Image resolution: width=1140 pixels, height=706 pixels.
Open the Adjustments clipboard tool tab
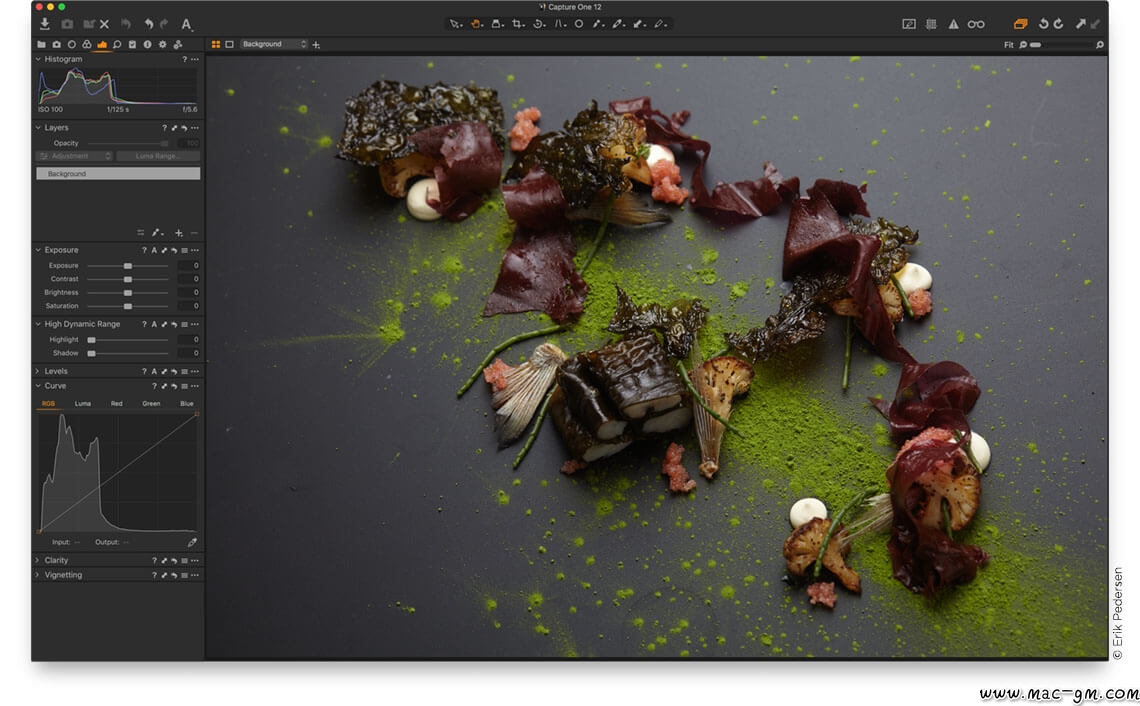pos(132,44)
